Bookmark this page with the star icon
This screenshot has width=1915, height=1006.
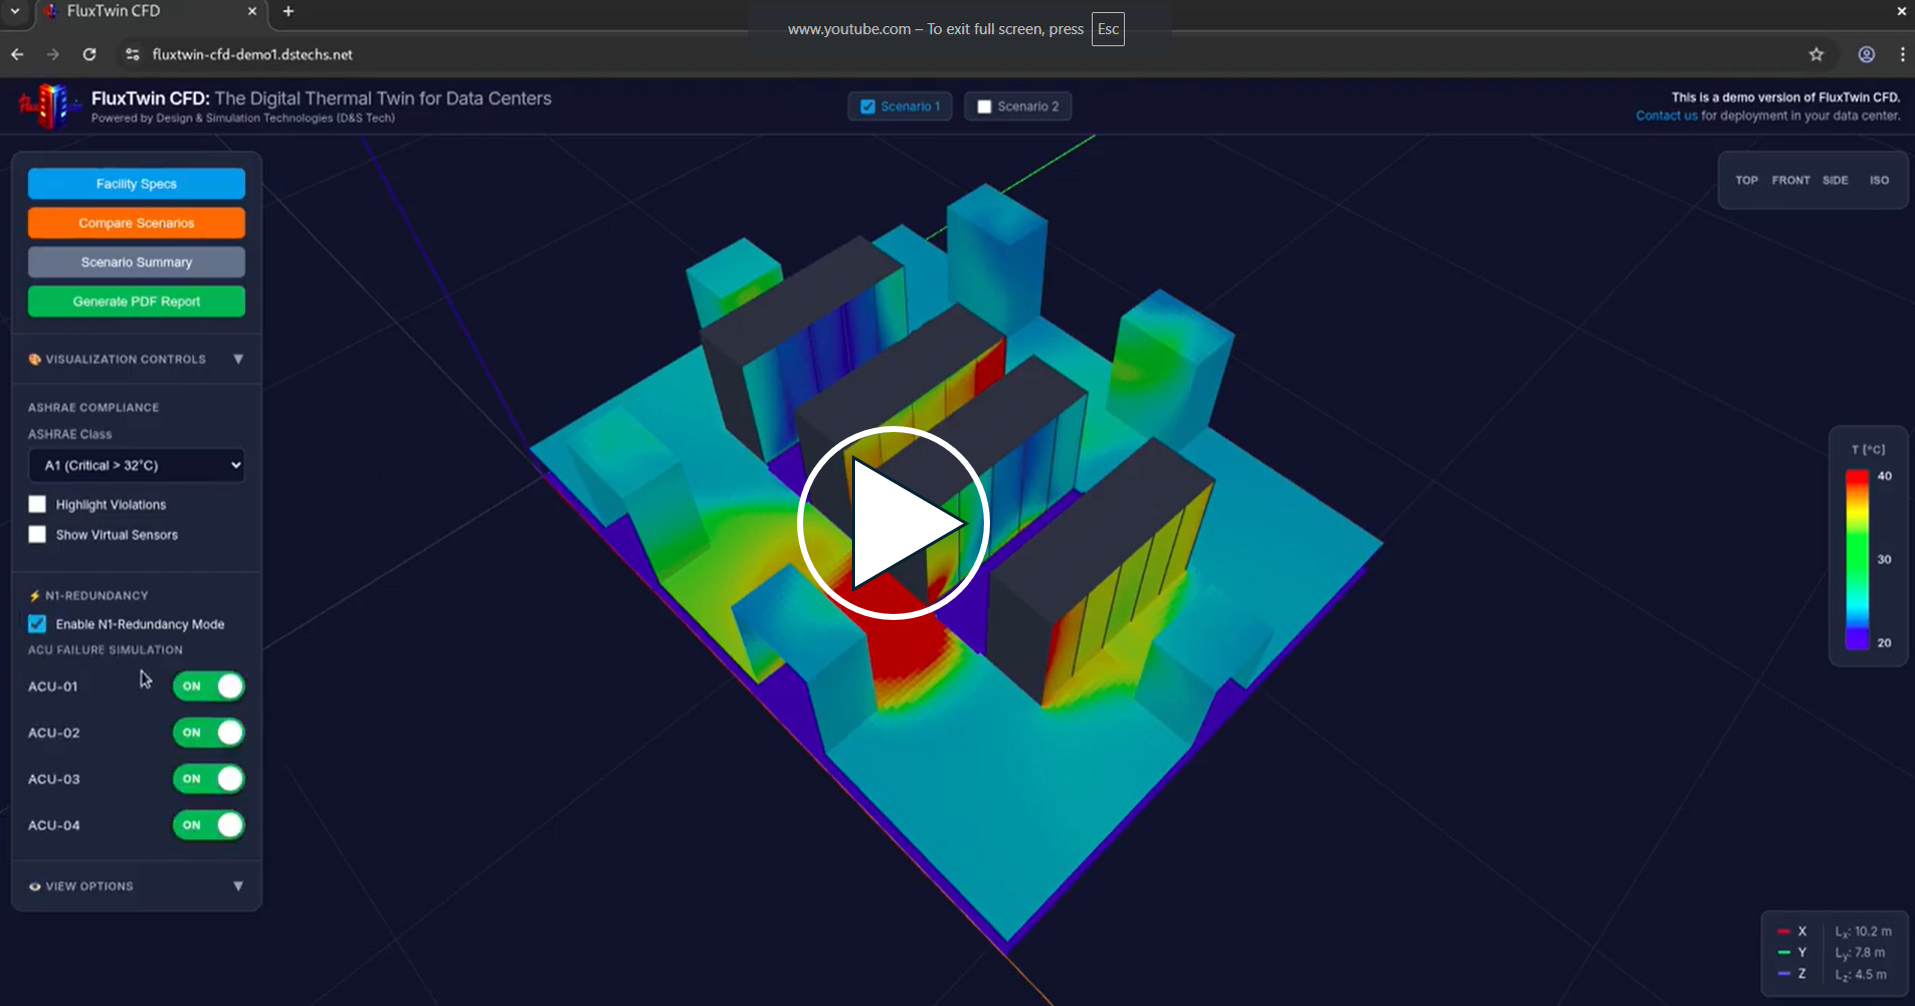(1816, 54)
